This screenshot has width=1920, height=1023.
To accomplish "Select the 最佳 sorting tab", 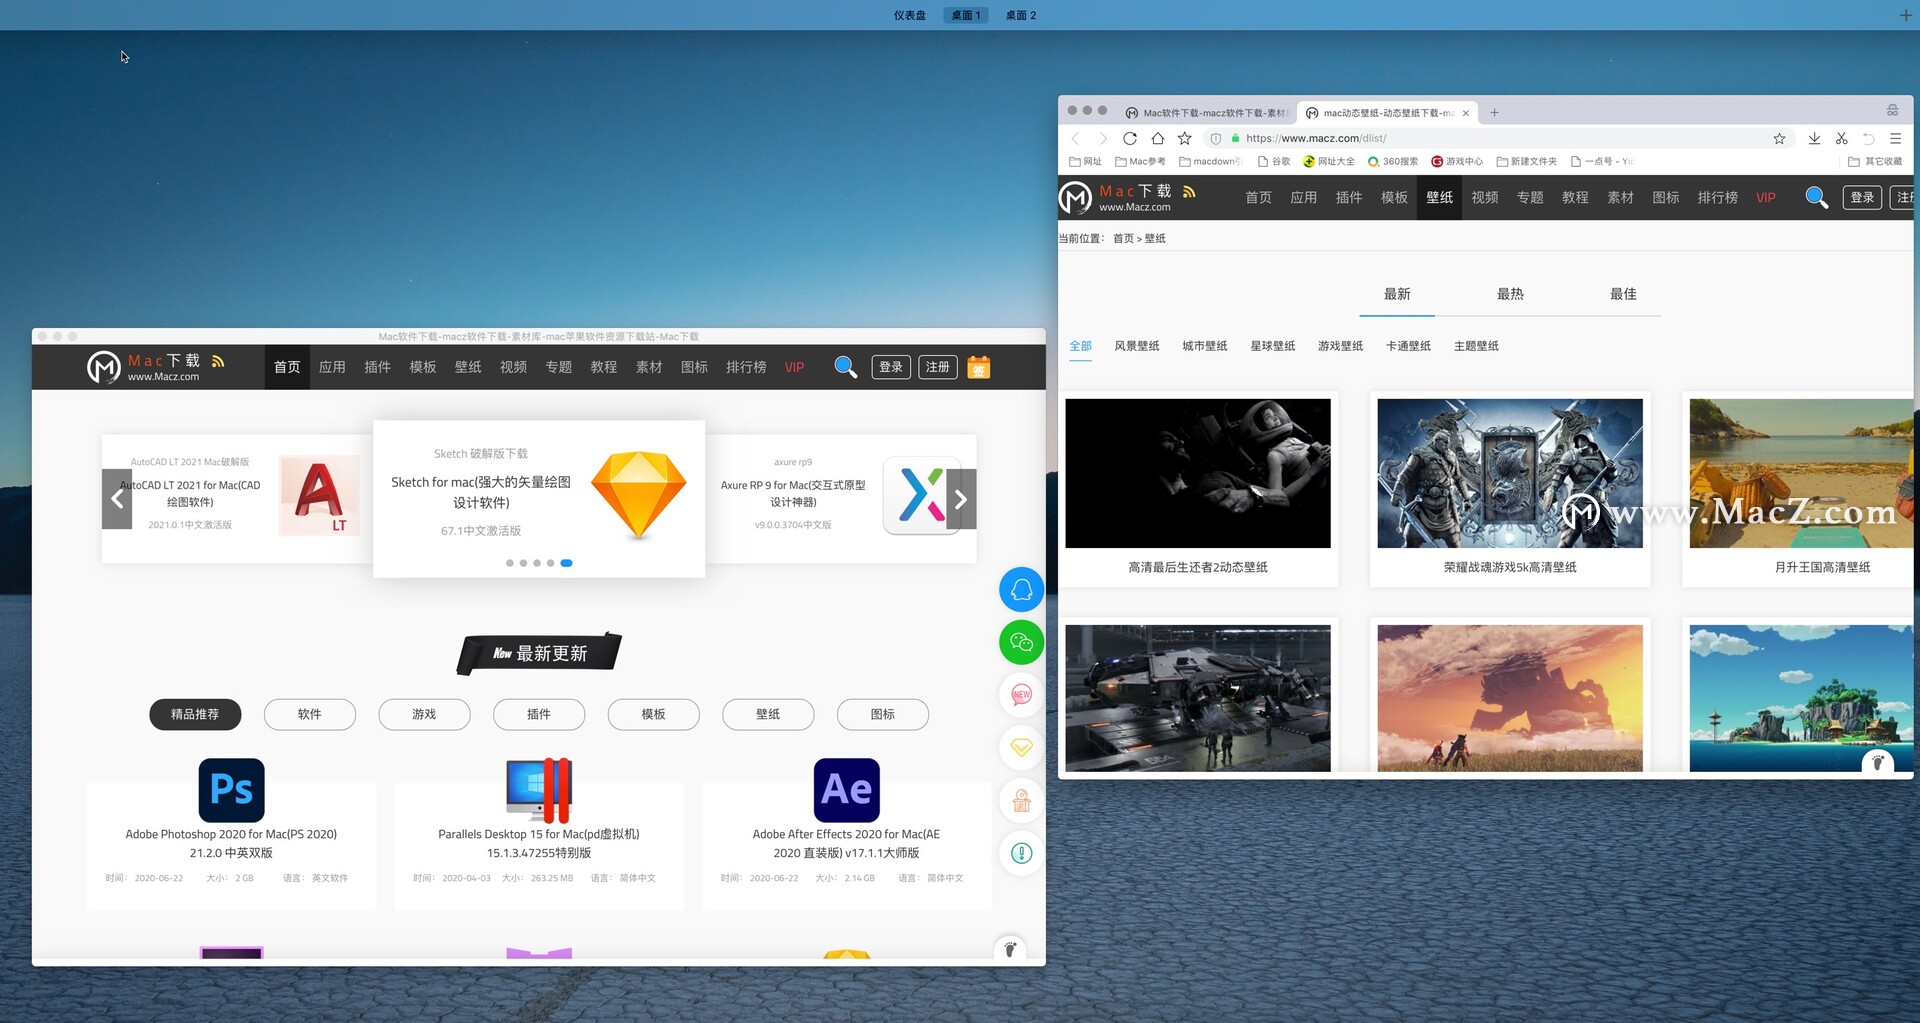I will coord(1623,294).
